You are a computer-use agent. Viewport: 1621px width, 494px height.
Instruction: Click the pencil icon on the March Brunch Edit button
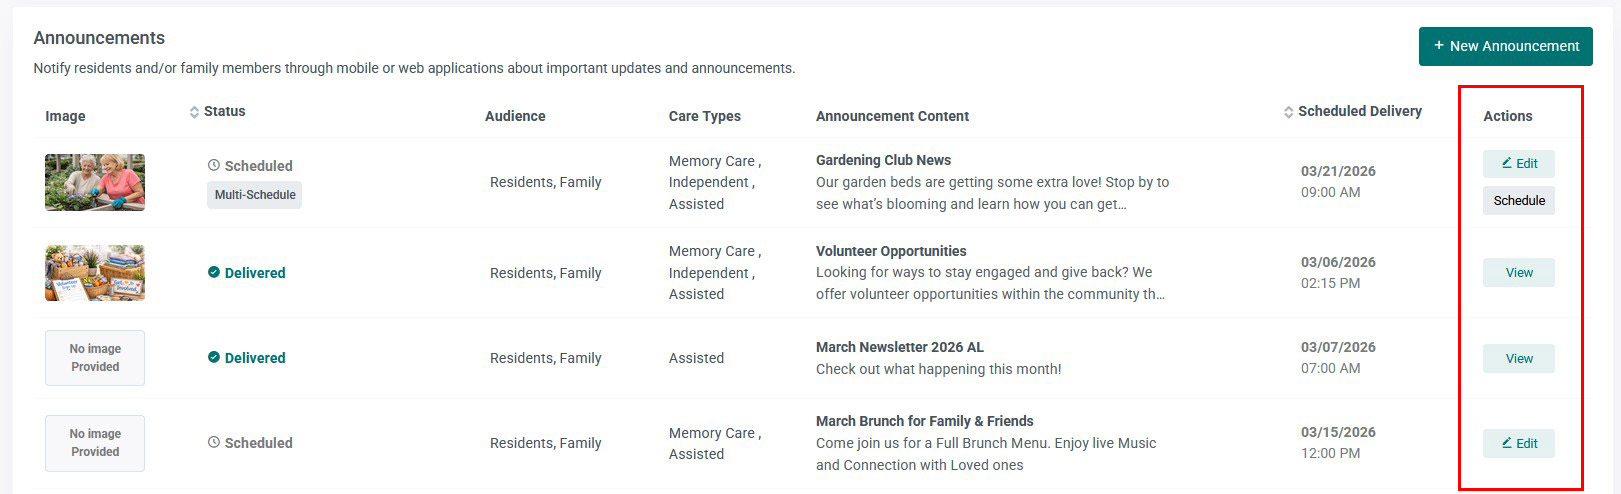point(1507,442)
